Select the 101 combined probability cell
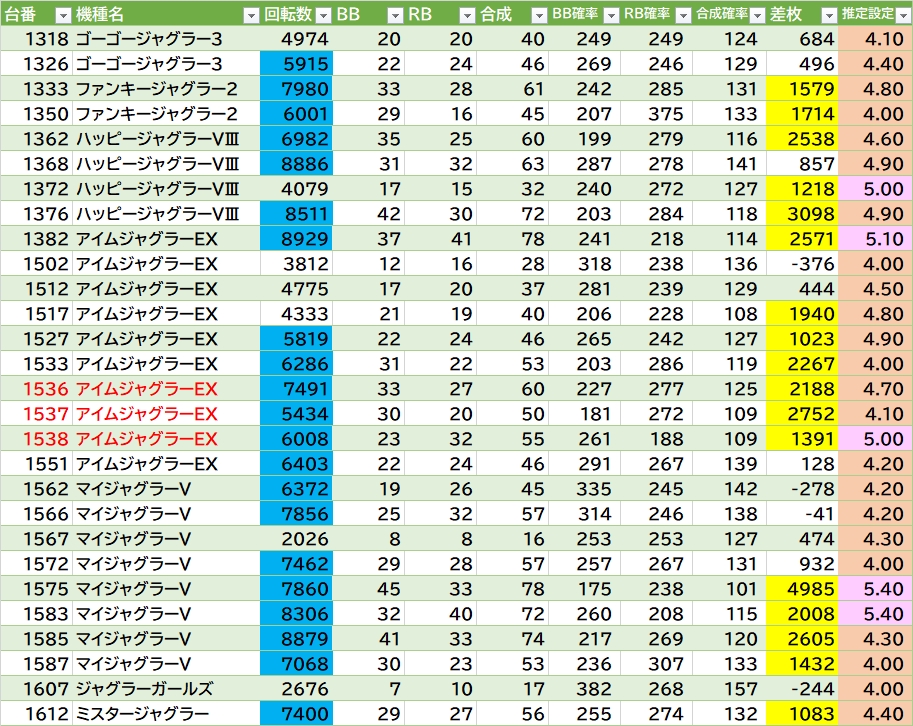 729,590
